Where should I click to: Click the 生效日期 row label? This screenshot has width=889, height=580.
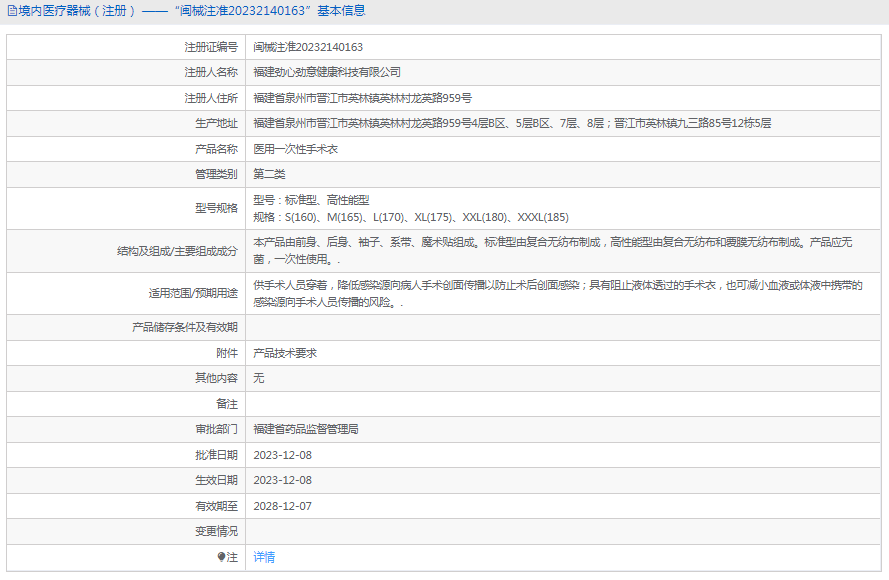pos(216,480)
